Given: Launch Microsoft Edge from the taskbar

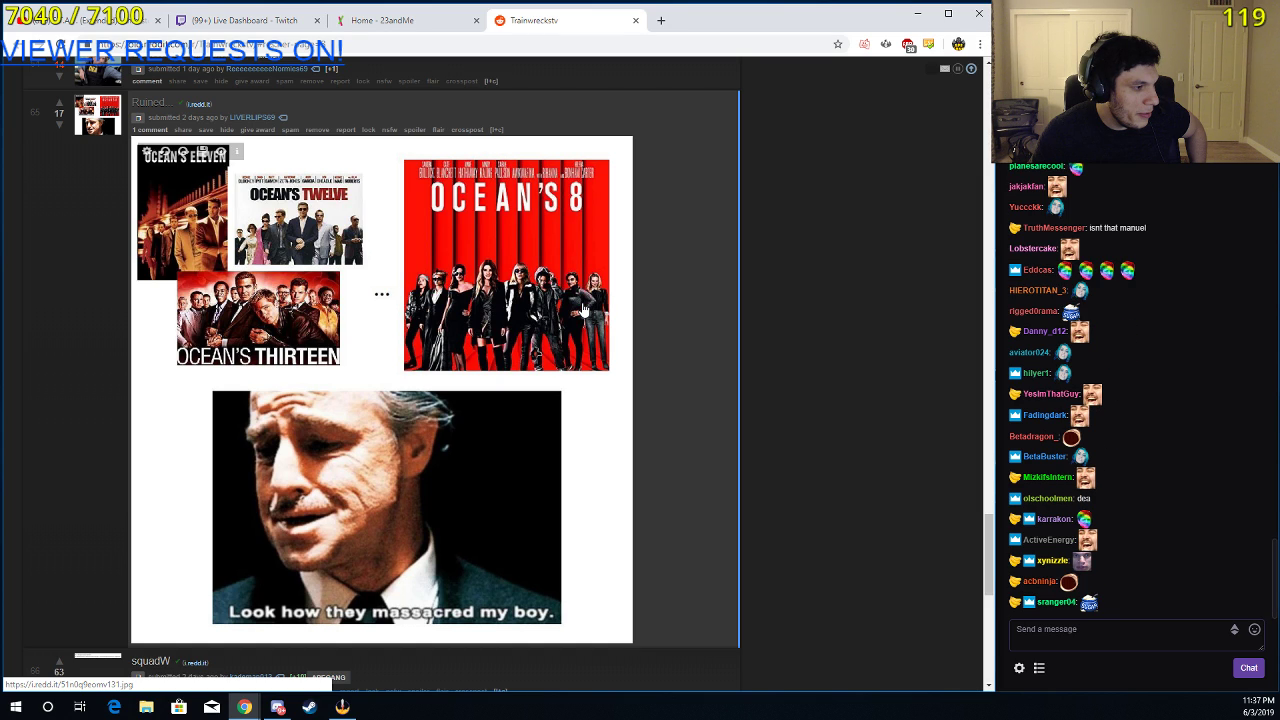Looking at the screenshot, I should click(x=114, y=707).
